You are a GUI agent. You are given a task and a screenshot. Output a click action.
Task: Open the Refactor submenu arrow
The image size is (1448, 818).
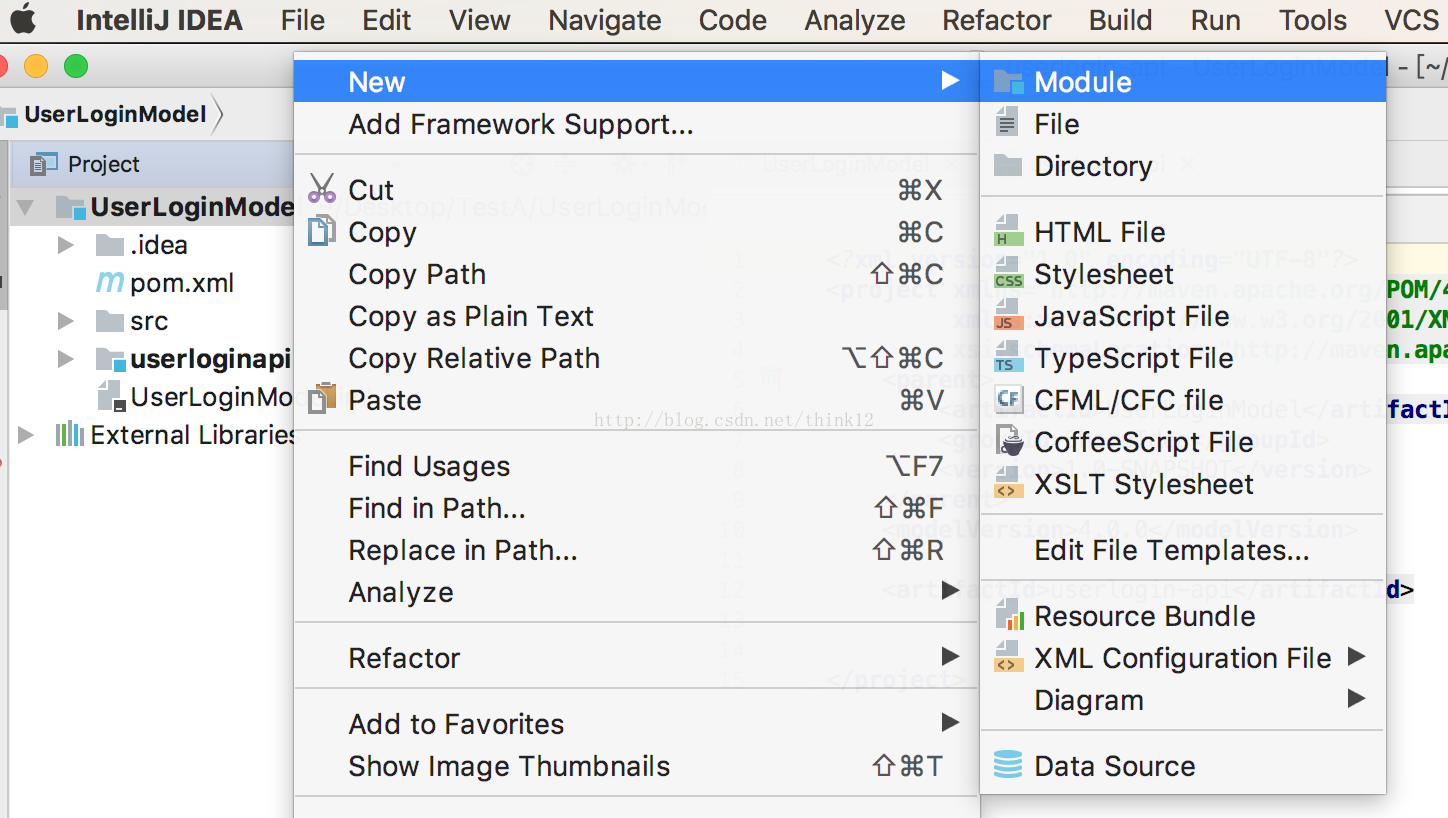click(x=950, y=657)
